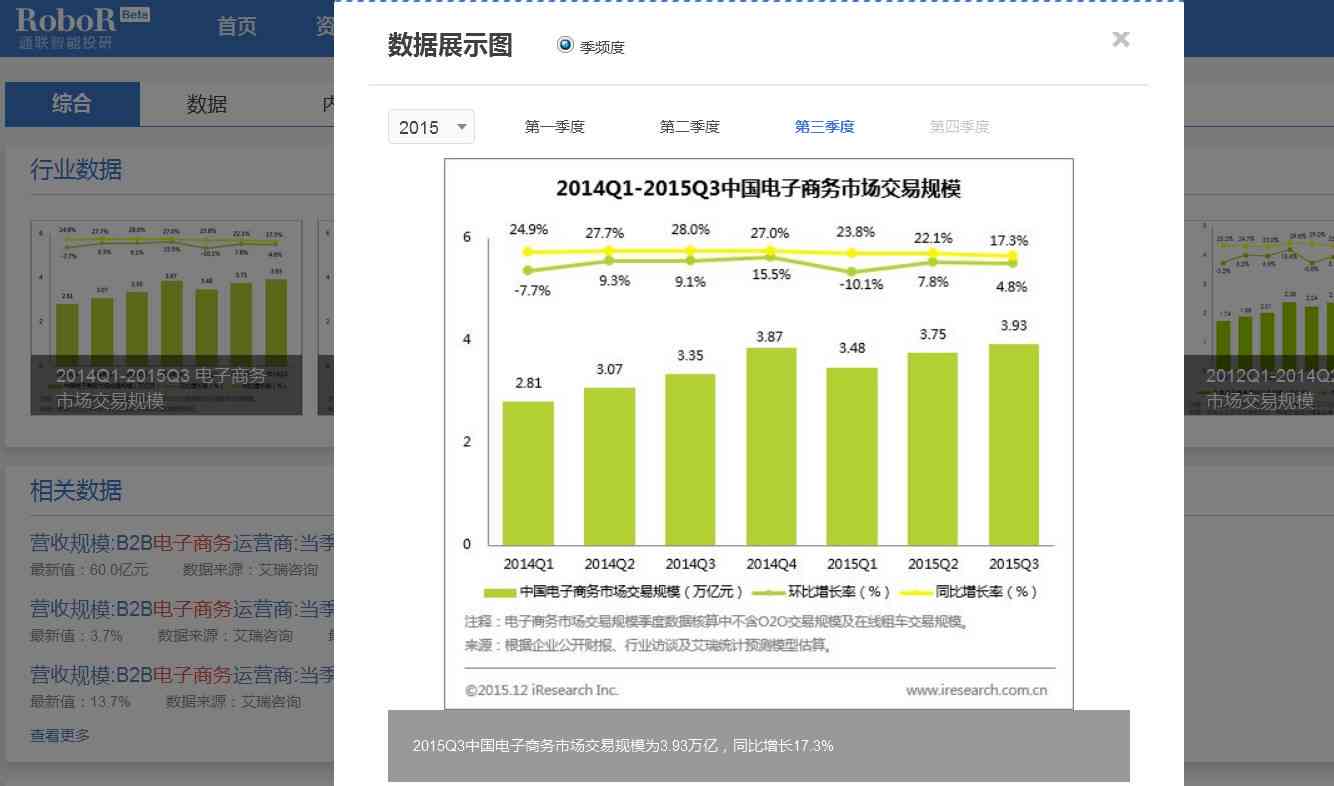Open the 数据 tab
This screenshot has width=1334, height=786.
207,104
